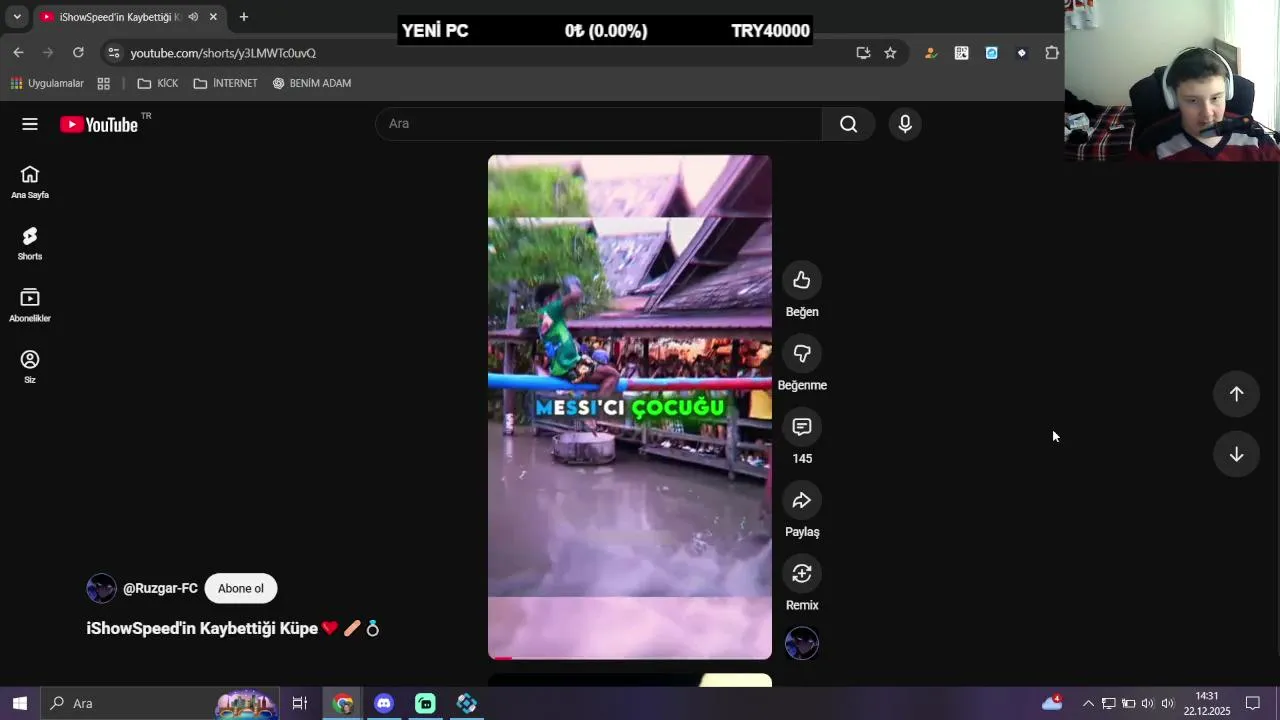
Task: Start voice search with microphone
Action: [x=905, y=124]
